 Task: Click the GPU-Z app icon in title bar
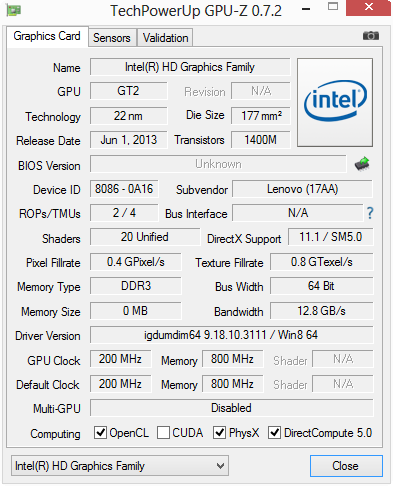[14, 10]
